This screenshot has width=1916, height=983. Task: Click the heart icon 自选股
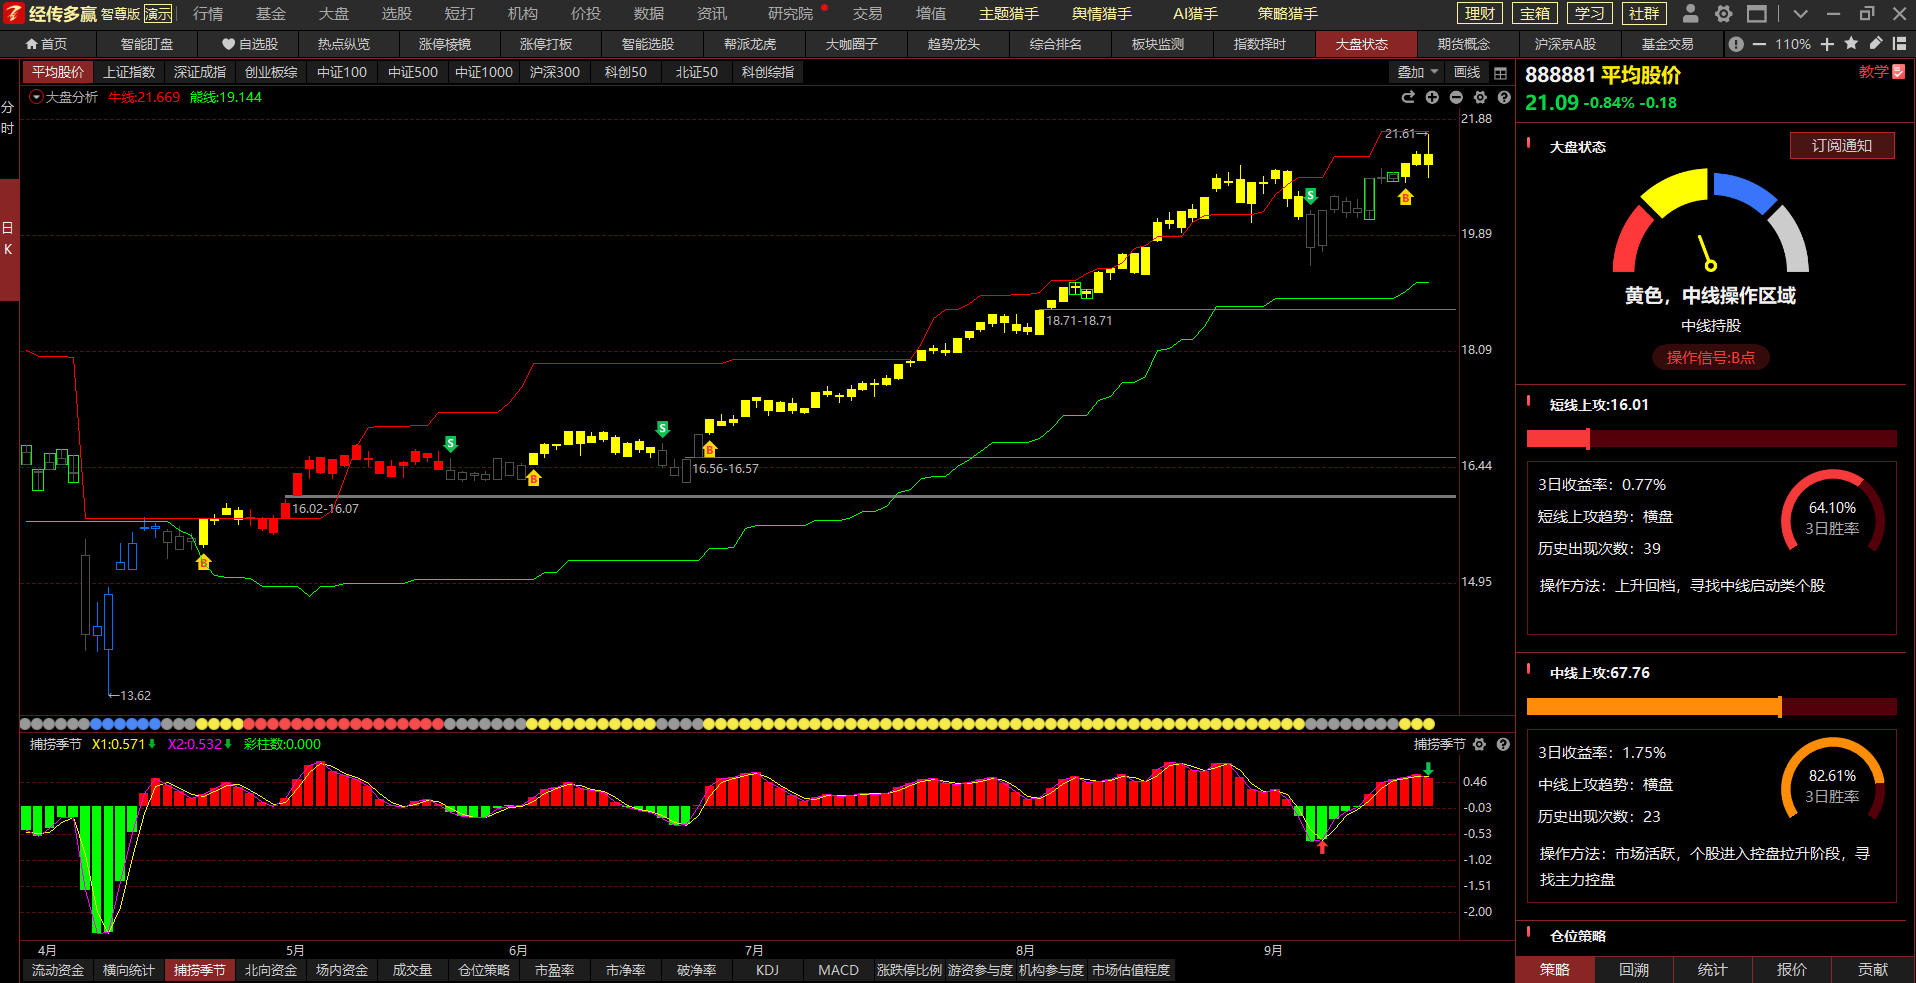[249, 44]
